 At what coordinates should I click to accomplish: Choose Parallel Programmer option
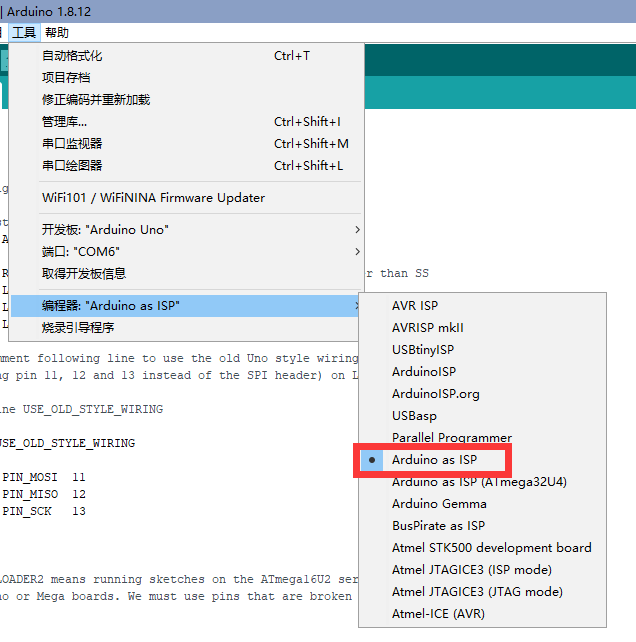[482, 438]
